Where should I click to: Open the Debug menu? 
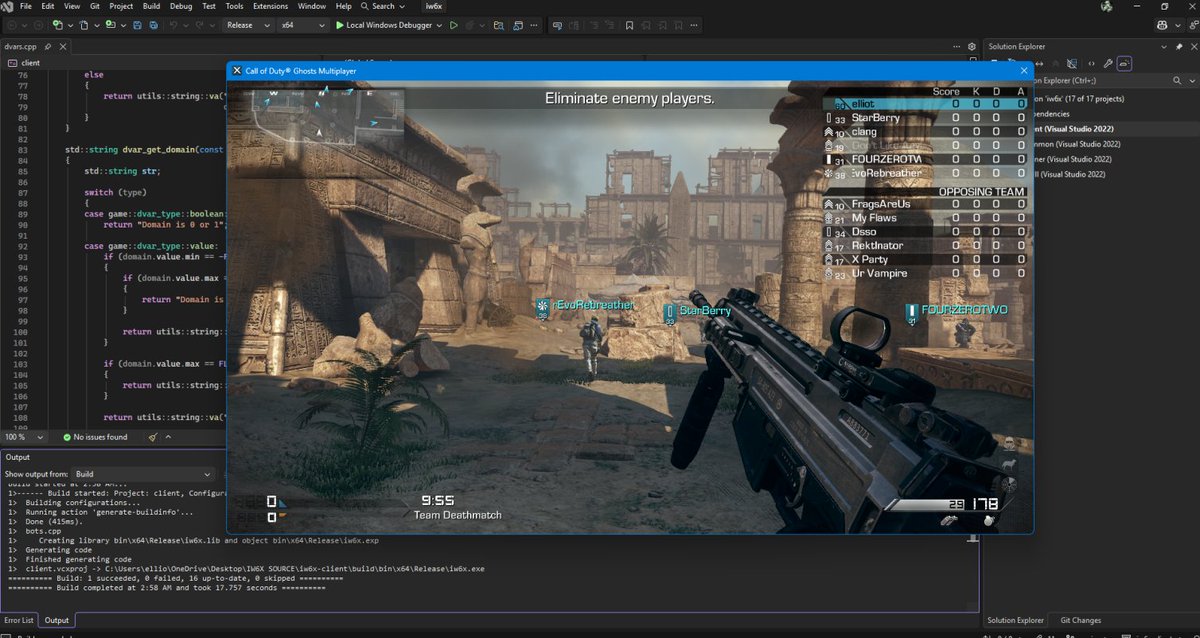tap(181, 6)
